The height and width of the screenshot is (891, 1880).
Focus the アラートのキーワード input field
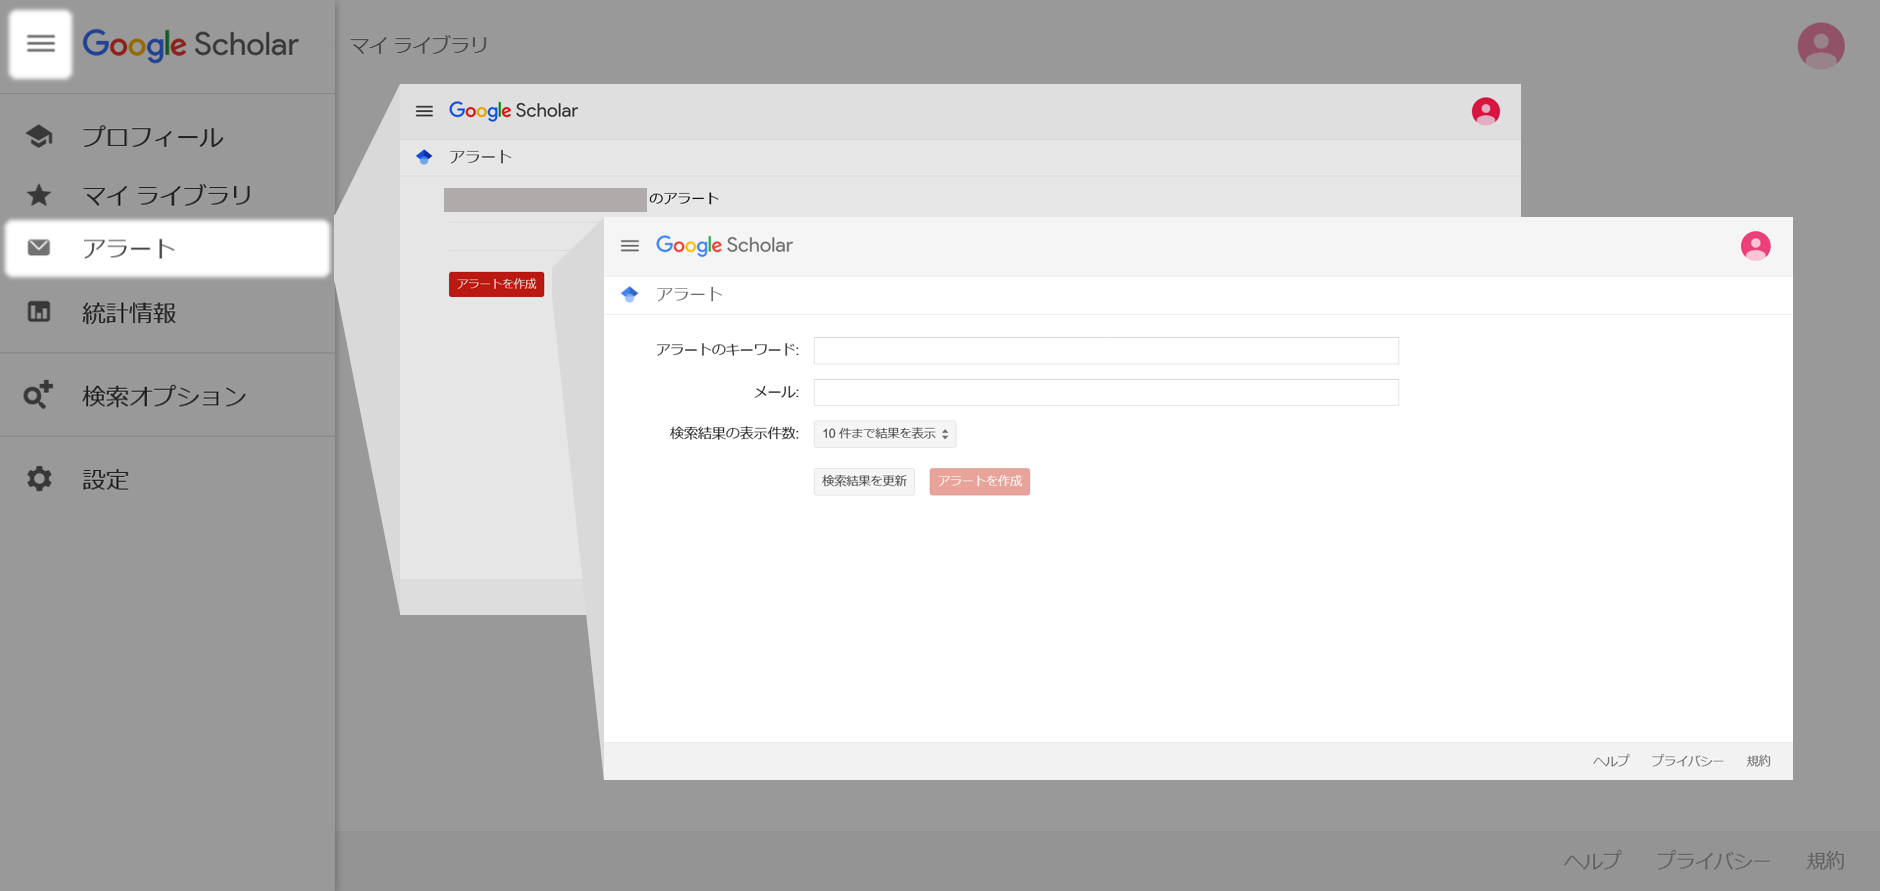(x=1106, y=350)
